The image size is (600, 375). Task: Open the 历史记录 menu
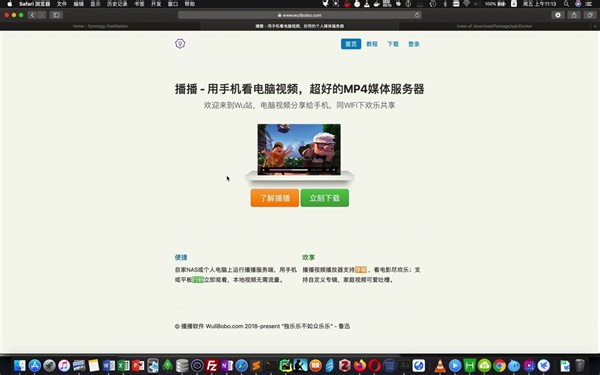[x=117, y=4]
